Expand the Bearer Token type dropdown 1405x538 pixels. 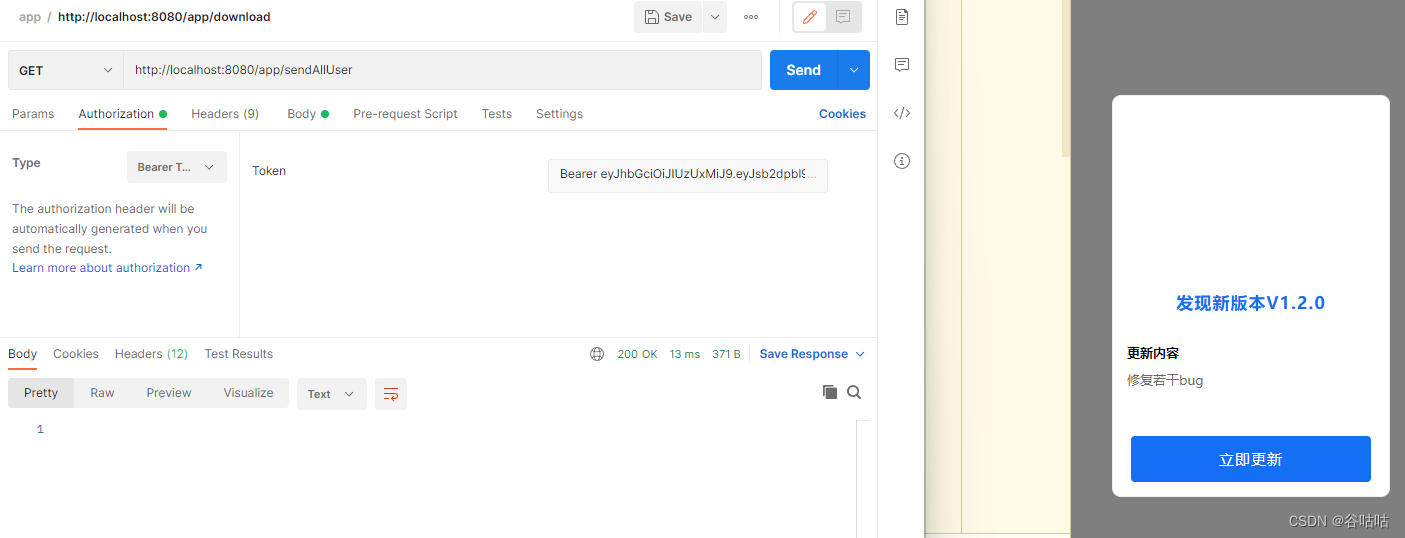177,167
